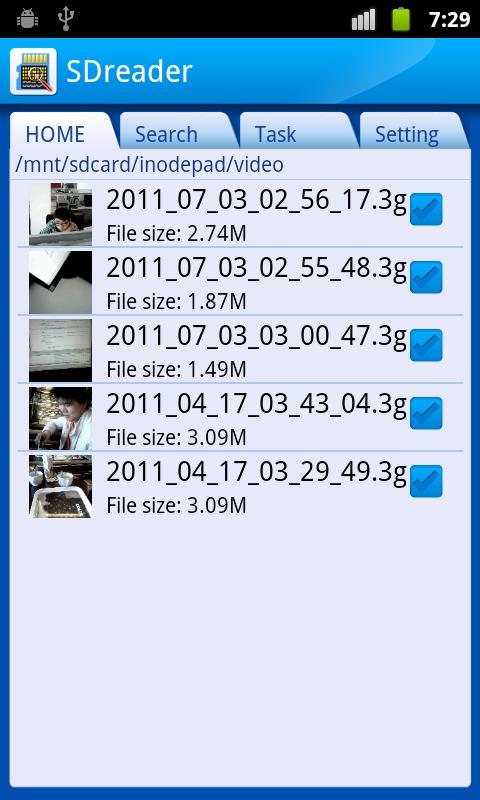480x800 pixels.
Task: Uncheck the 2011_07_03_03_00_47.3g file checkbox
Action: 426,345
